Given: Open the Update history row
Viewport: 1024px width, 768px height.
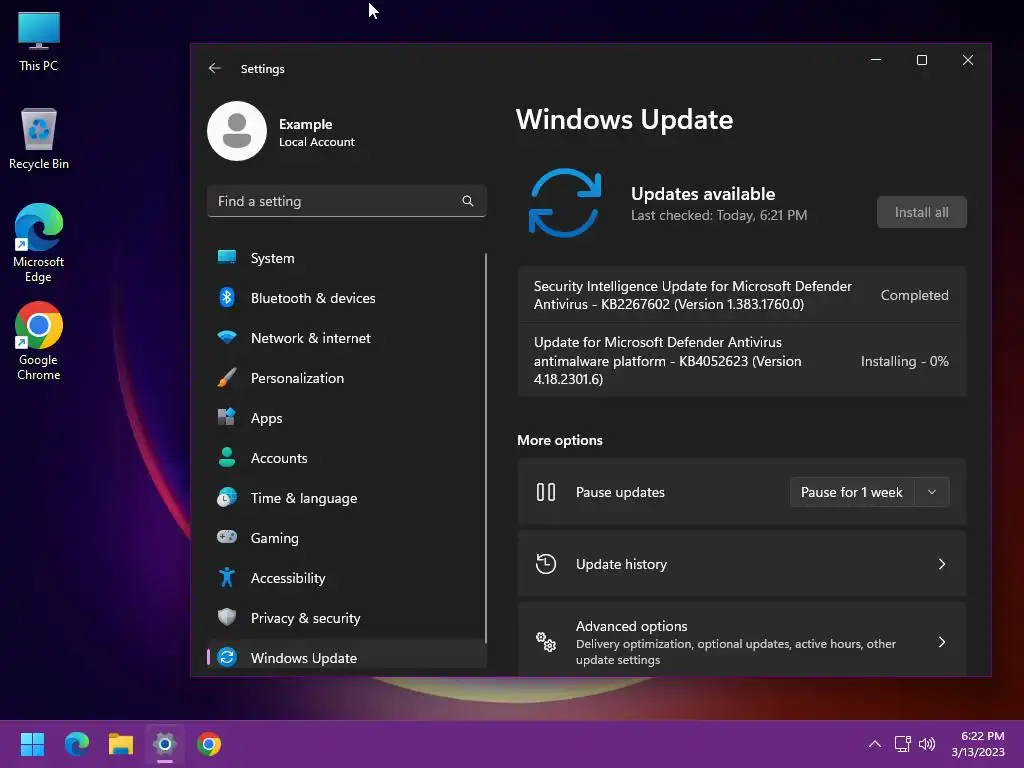Looking at the screenshot, I should tap(741, 564).
